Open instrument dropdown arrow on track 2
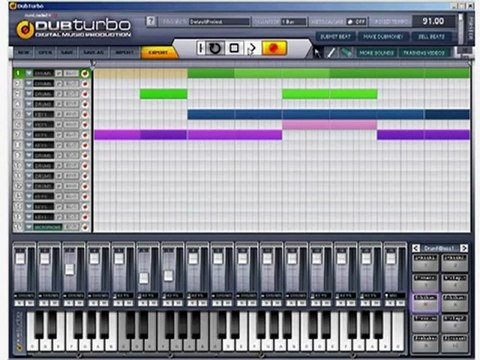Image resolution: width=480 pixels, height=360 pixels. click(29, 84)
